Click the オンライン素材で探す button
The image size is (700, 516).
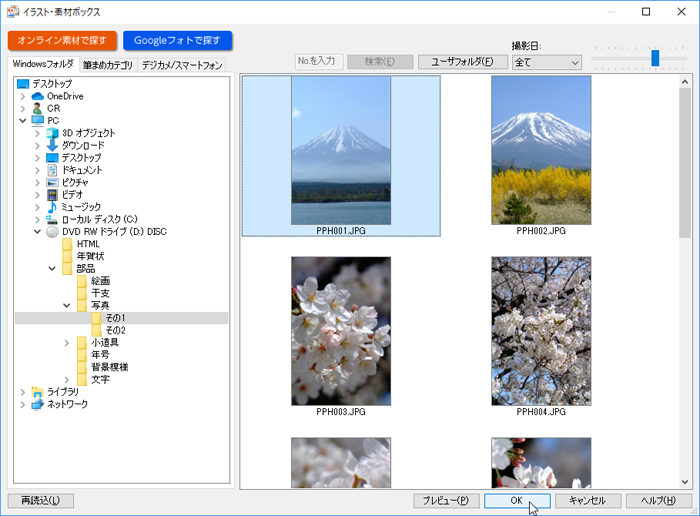[x=62, y=40]
